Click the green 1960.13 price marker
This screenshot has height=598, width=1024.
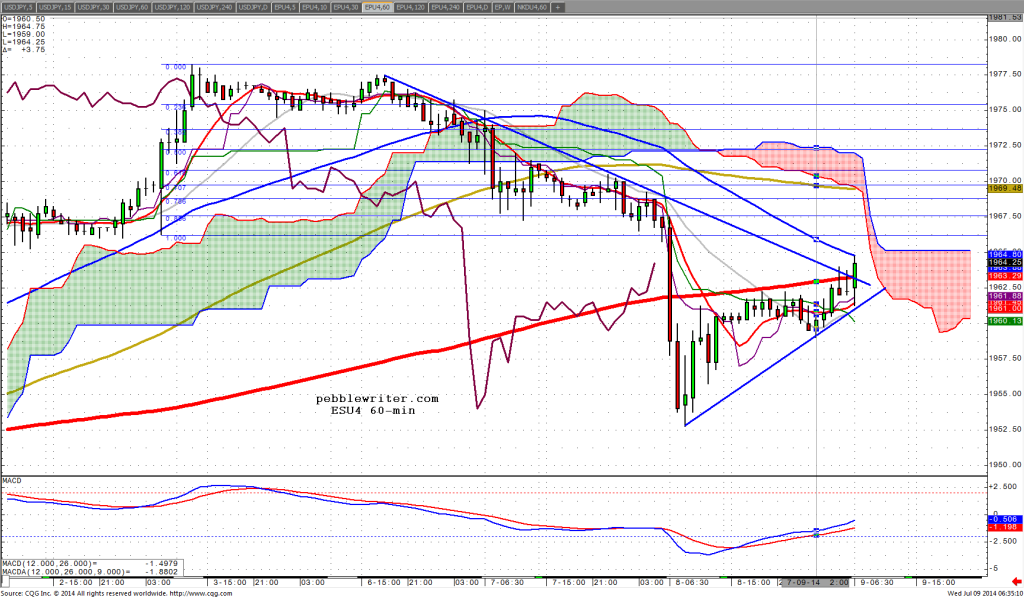[1002, 320]
